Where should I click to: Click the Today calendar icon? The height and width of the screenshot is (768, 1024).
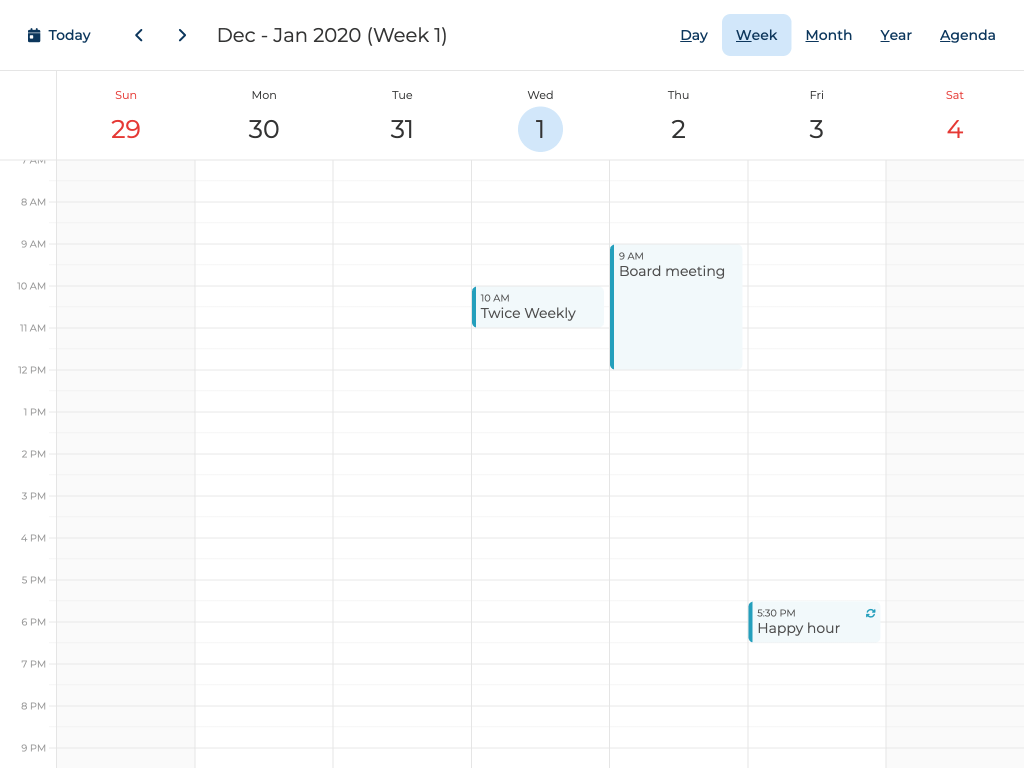(34, 36)
